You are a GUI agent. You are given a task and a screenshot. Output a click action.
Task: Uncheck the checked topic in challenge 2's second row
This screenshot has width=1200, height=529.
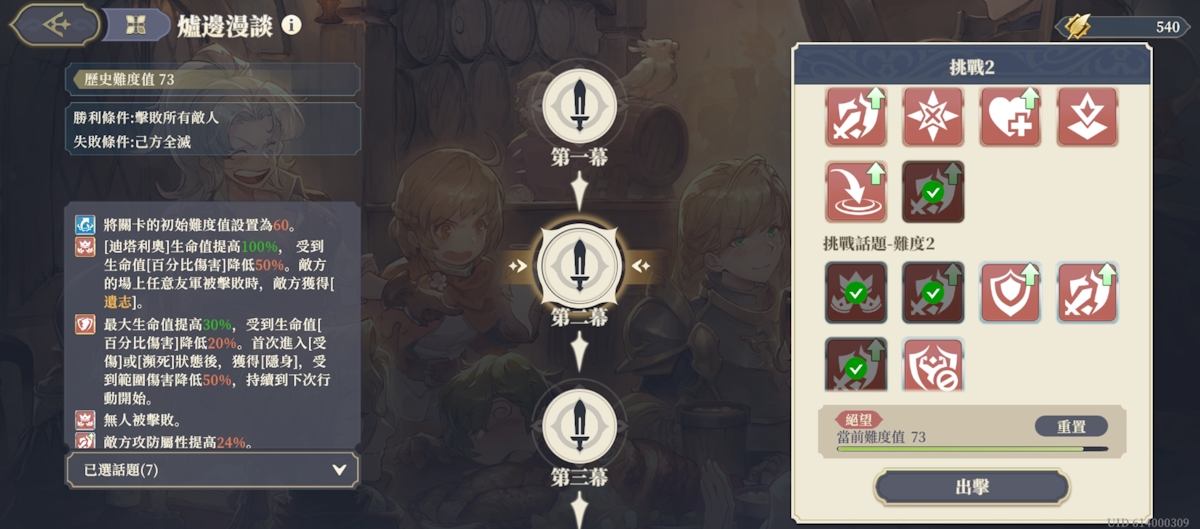[933, 191]
